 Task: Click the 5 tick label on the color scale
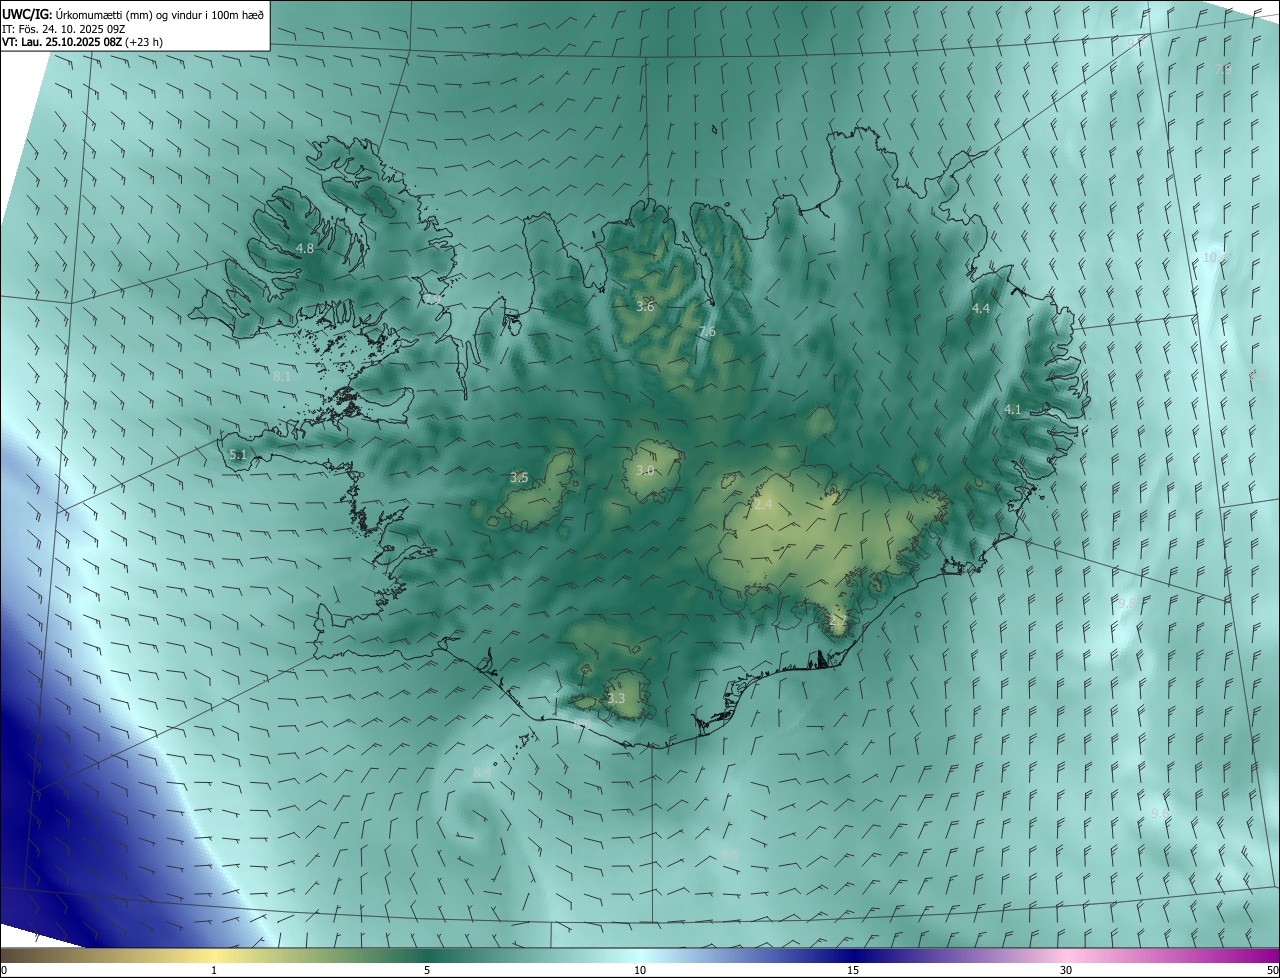coord(427,970)
